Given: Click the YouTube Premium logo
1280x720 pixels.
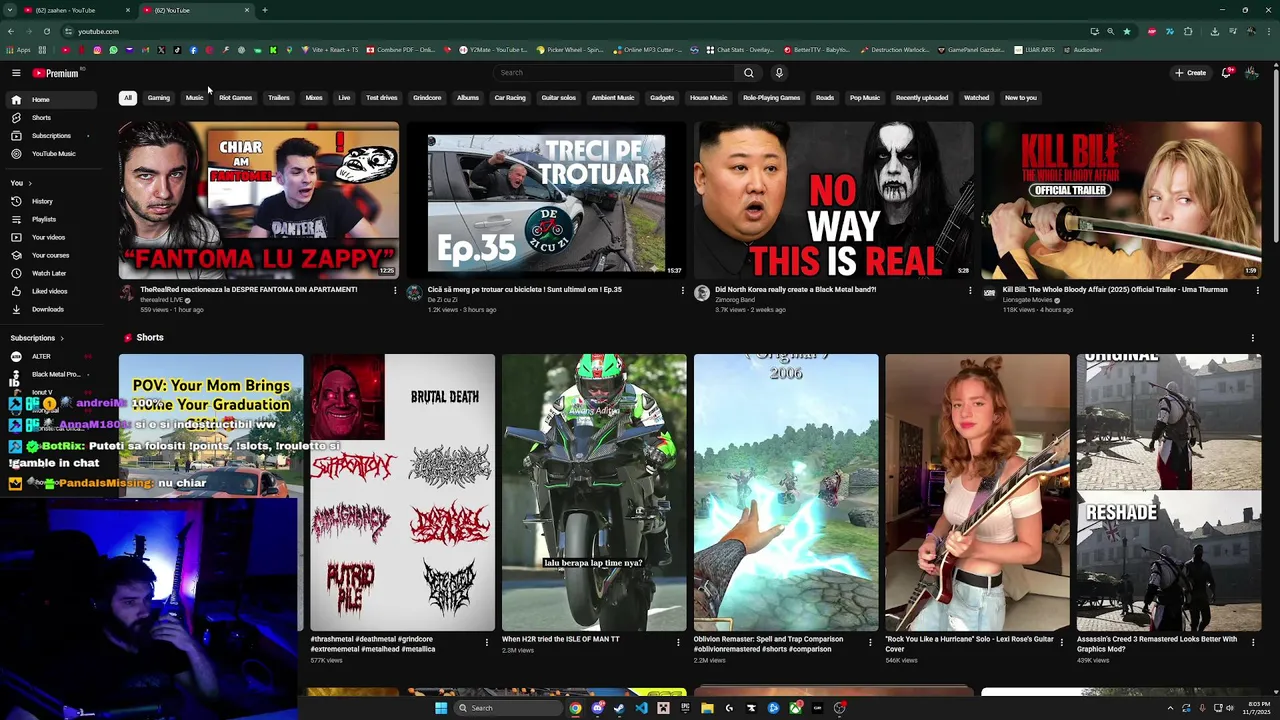Looking at the screenshot, I should (x=55, y=73).
